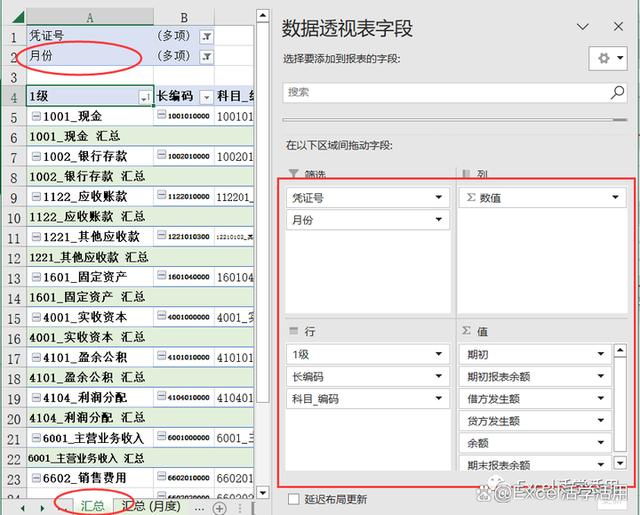Open dropdown for 期初 value field
640x515 pixels.
601,354
